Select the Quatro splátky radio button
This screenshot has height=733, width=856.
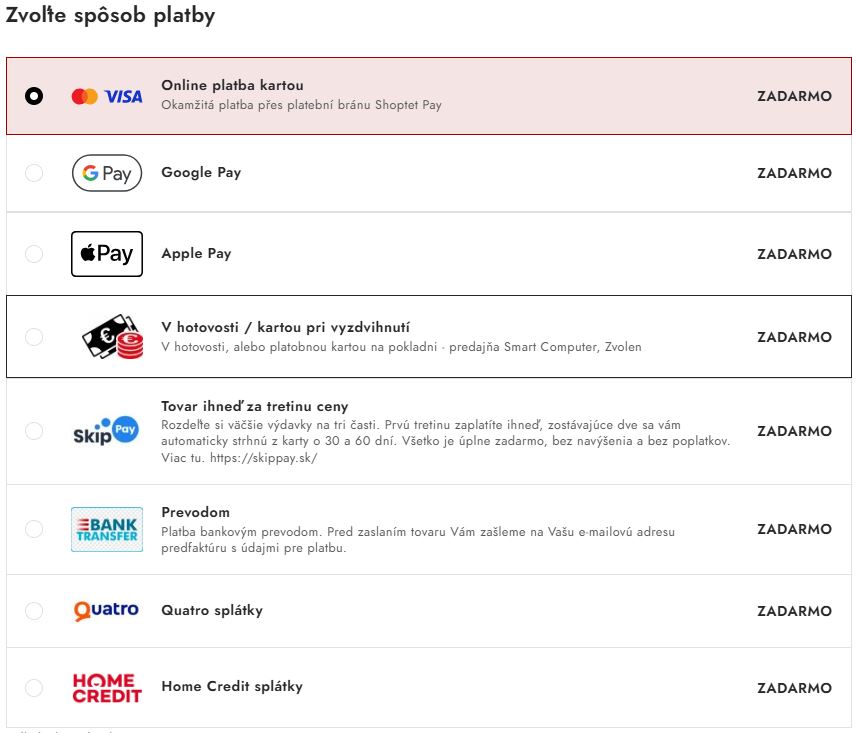point(34,610)
